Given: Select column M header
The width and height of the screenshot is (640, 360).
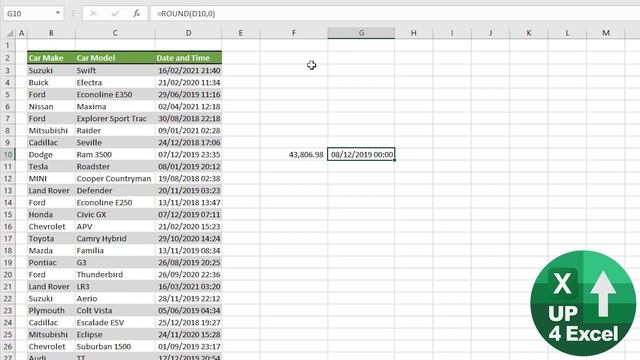Looking at the screenshot, I should [606, 33].
